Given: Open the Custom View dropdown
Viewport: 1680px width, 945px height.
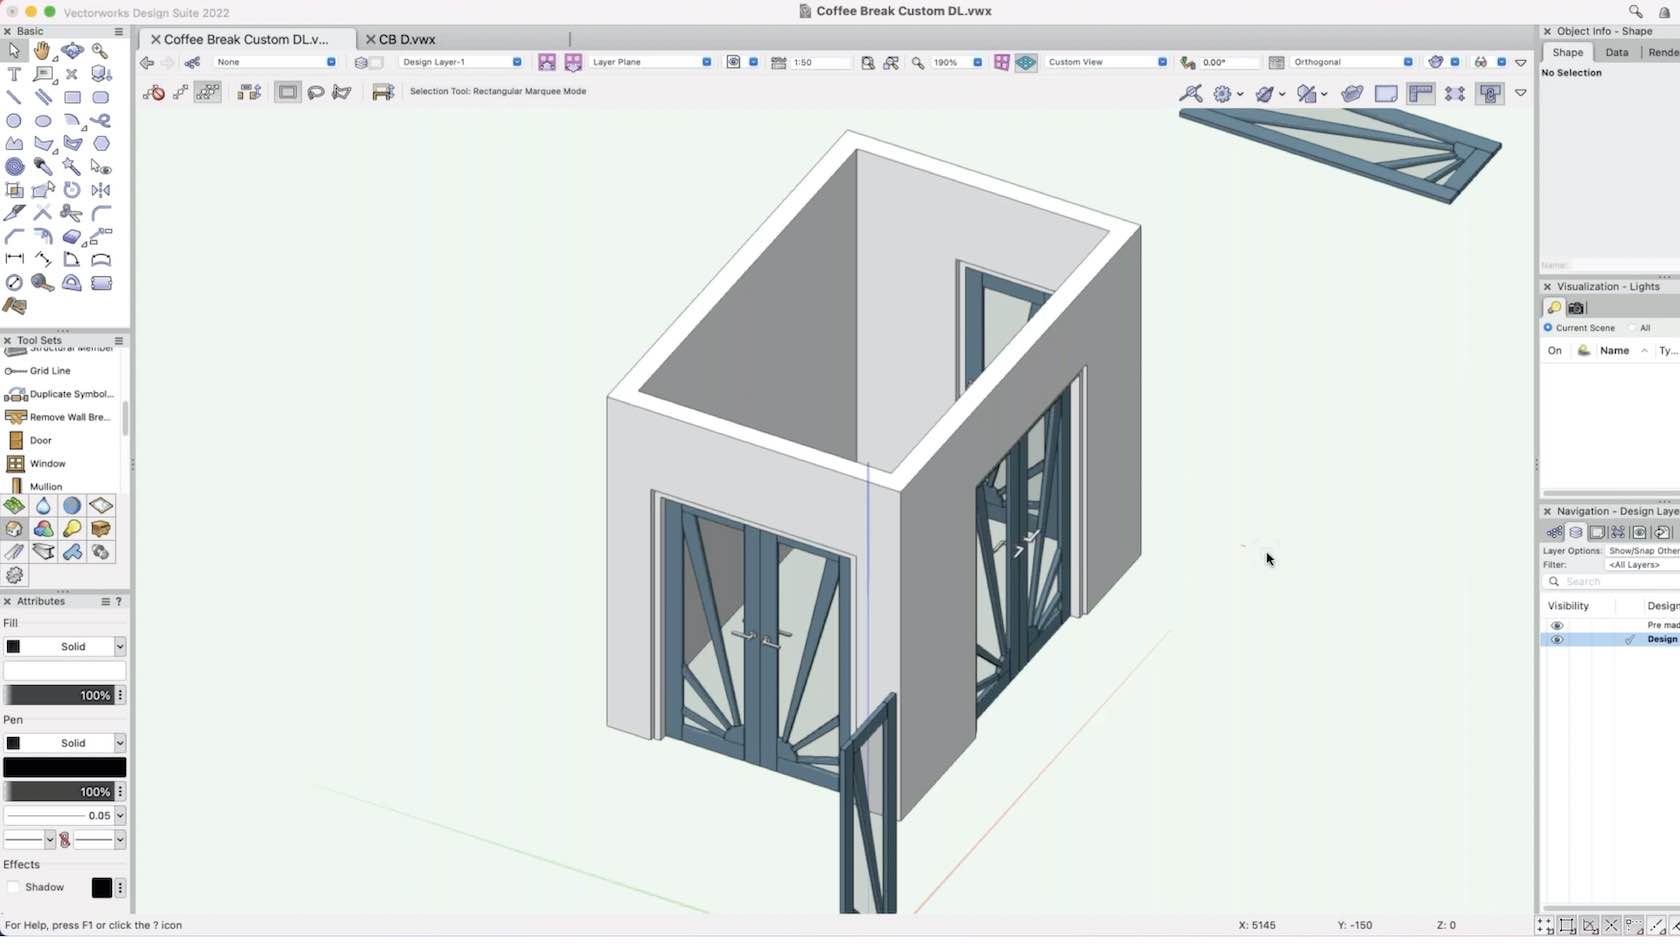Looking at the screenshot, I should tap(1162, 61).
